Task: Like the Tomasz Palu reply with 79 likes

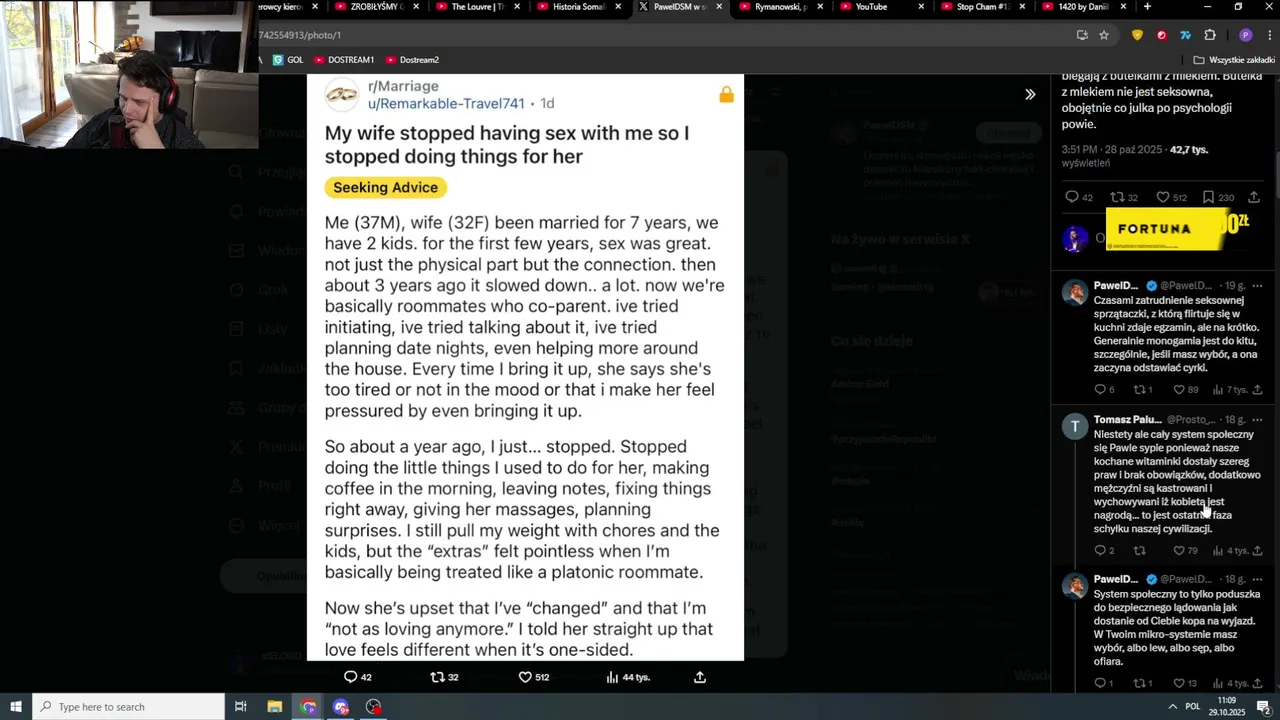Action: pos(1178,550)
